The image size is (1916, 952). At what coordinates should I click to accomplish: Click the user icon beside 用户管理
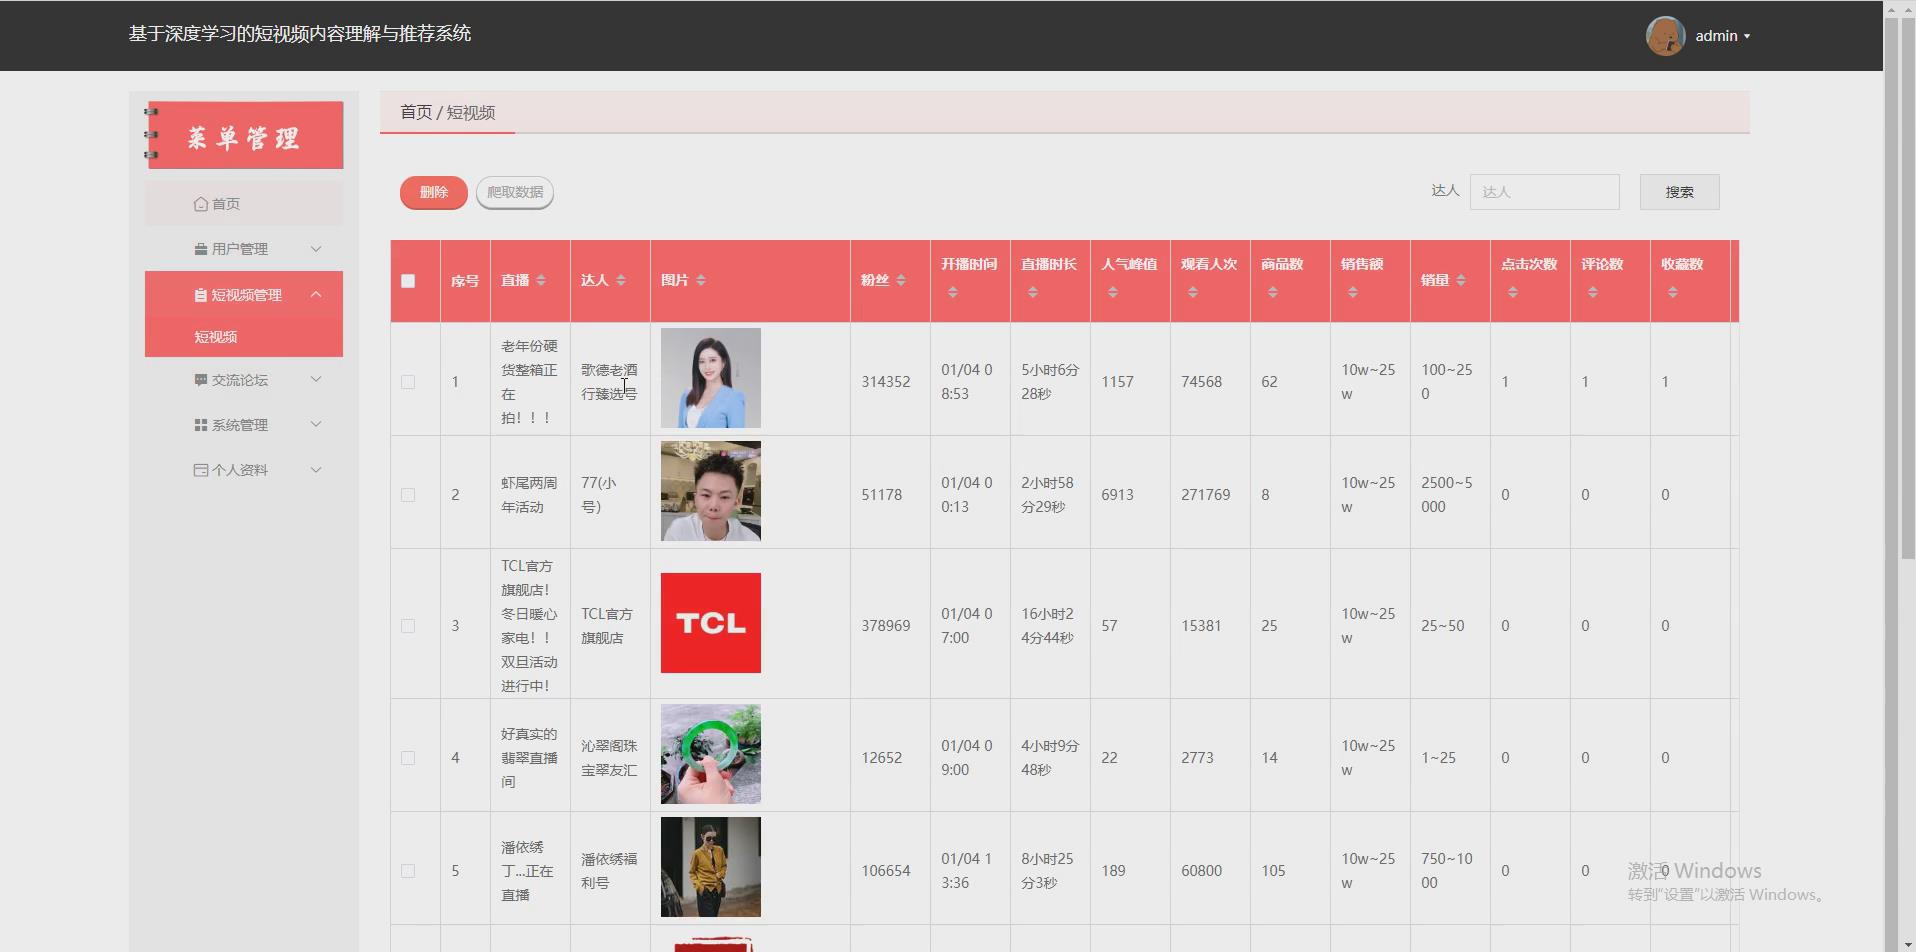coord(201,249)
